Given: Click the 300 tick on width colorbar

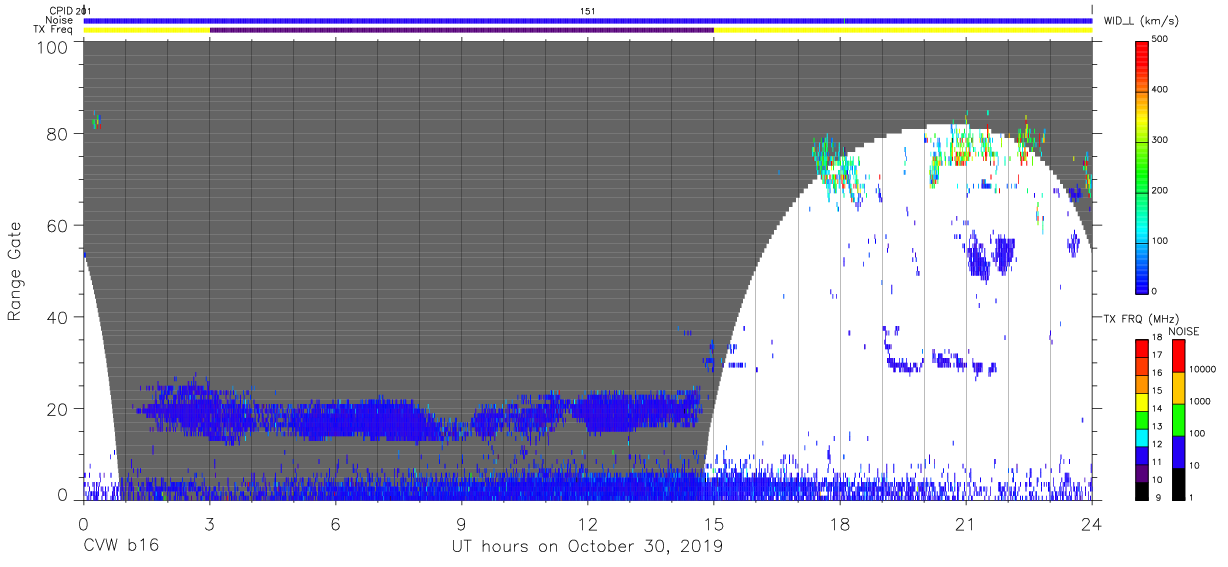Looking at the screenshot, I should pos(1161,140).
